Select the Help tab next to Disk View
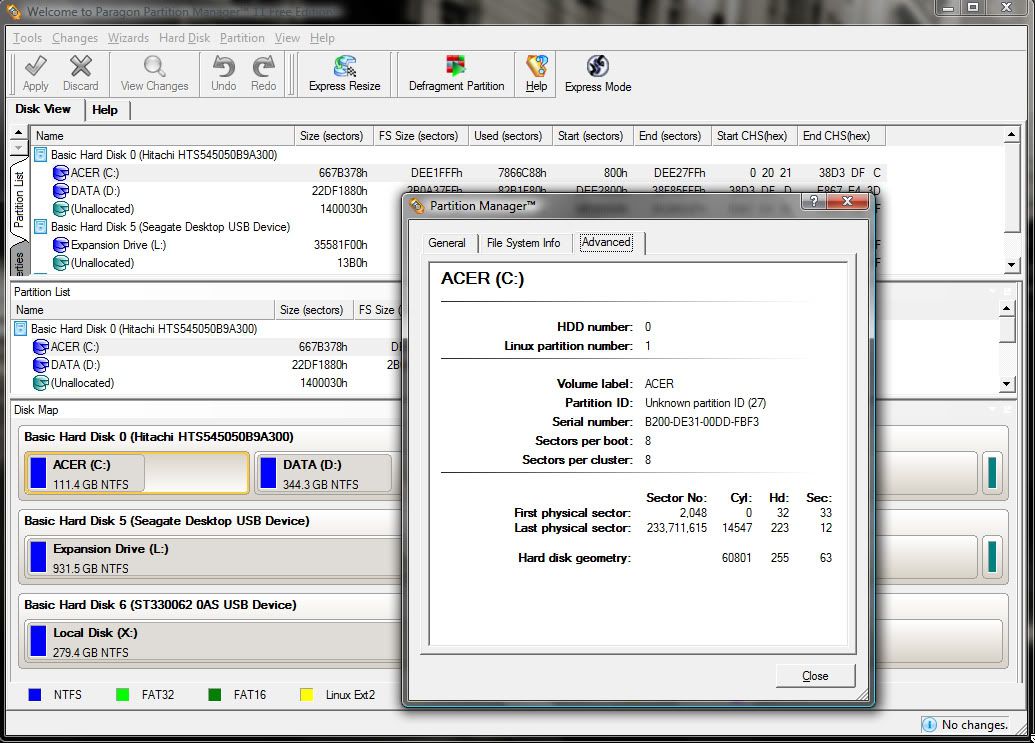This screenshot has width=1035, height=743. click(105, 110)
